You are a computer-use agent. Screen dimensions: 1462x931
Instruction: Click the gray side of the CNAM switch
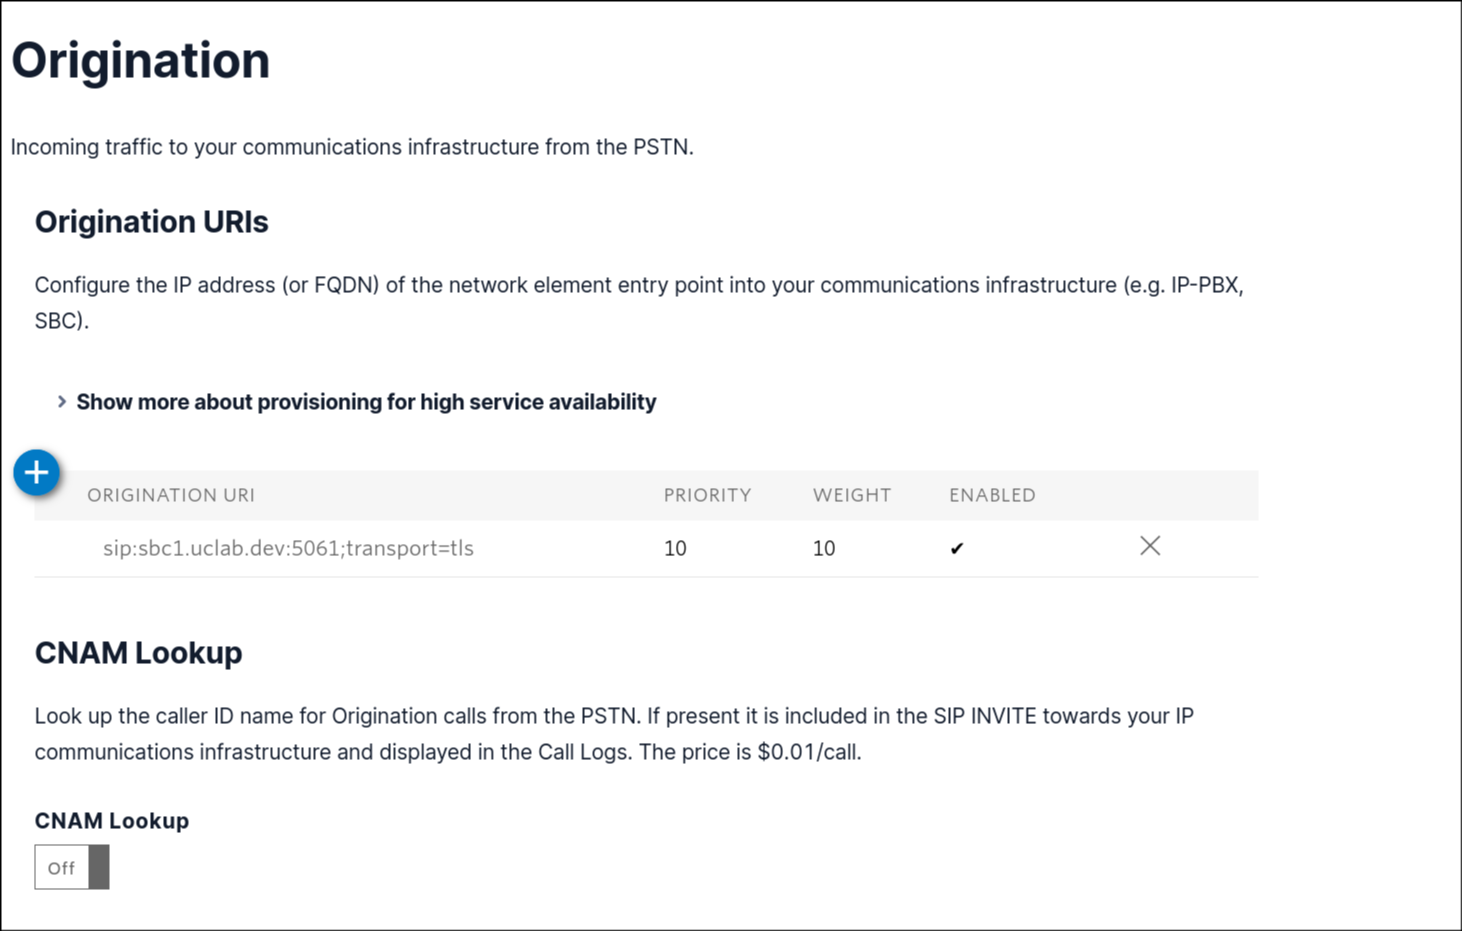coord(98,867)
